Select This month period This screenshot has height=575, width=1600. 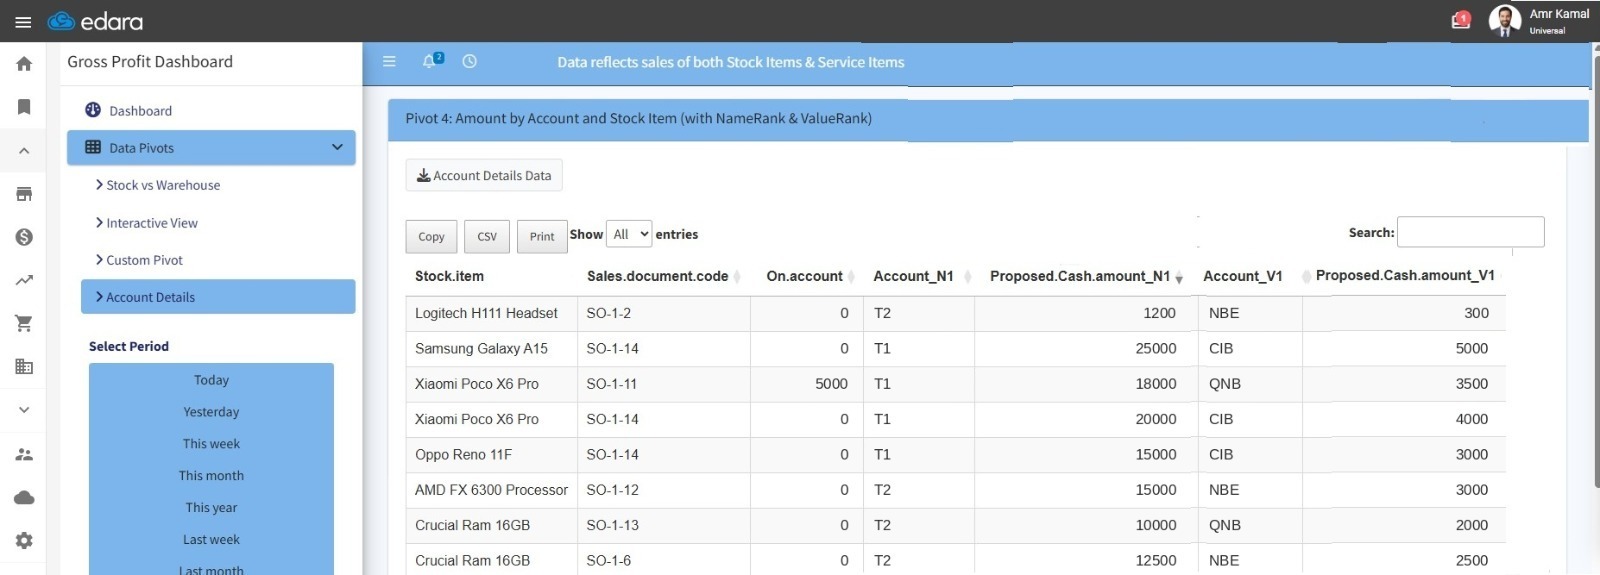pyautogui.click(x=211, y=476)
